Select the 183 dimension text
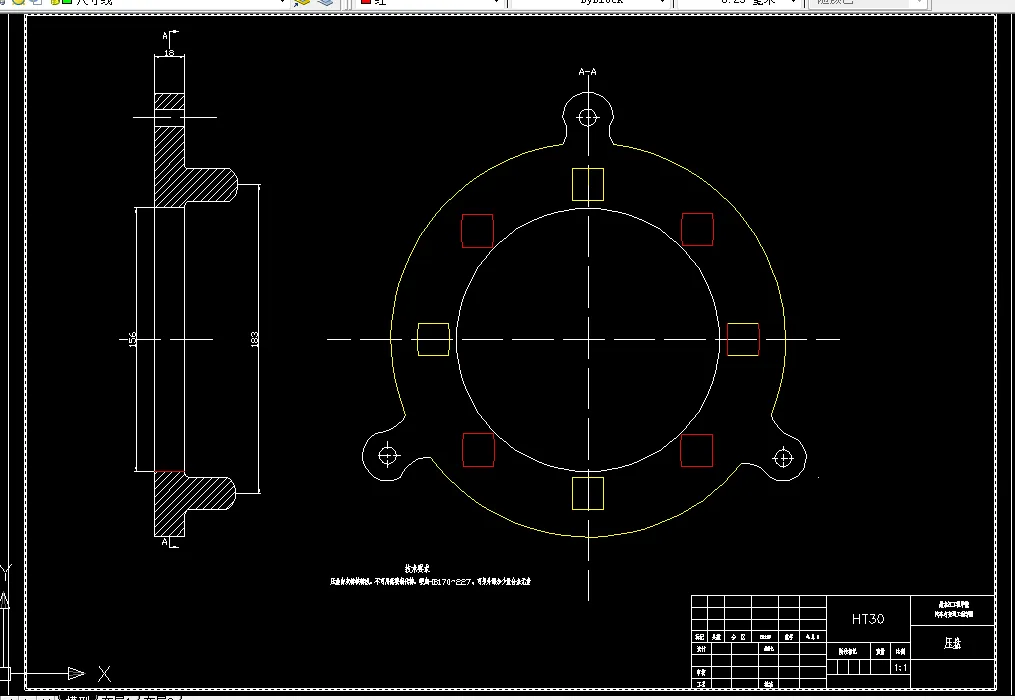The width and height of the screenshot is (1015, 700). click(x=254, y=339)
